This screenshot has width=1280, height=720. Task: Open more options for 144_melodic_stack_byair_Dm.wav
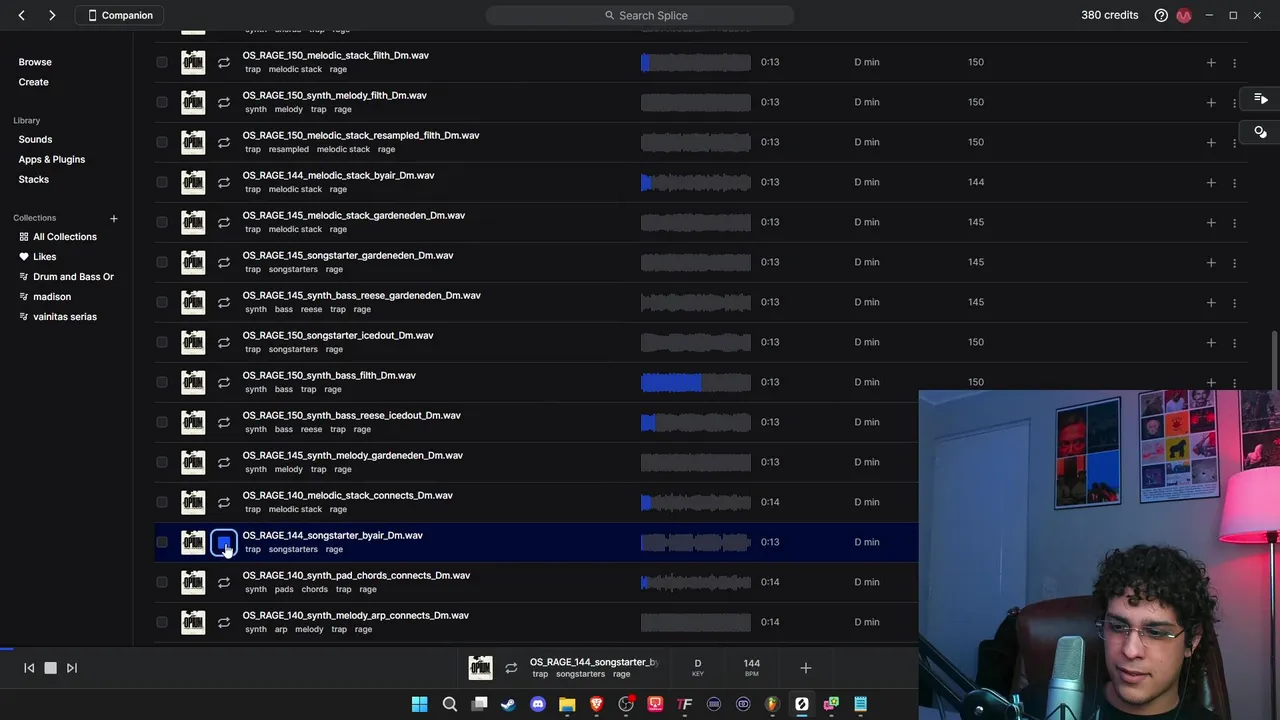(1234, 182)
